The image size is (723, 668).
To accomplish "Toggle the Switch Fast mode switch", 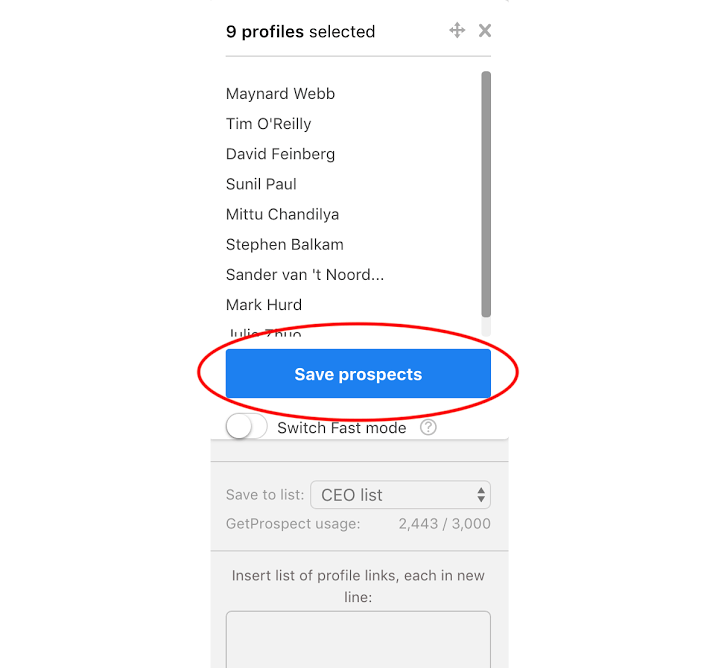I will point(247,426).
